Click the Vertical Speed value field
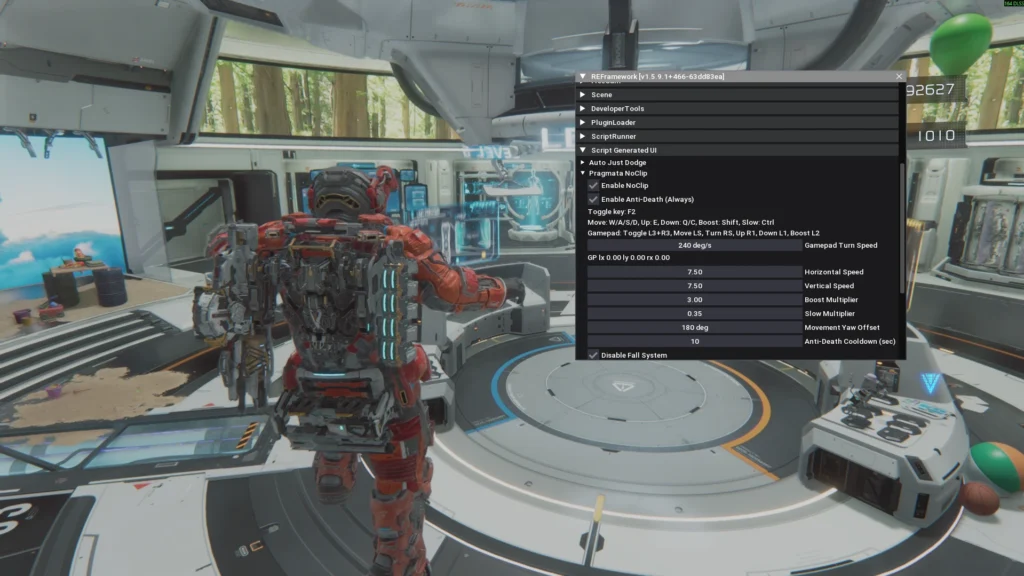This screenshot has height=576, width=1024. click(694, 285)
